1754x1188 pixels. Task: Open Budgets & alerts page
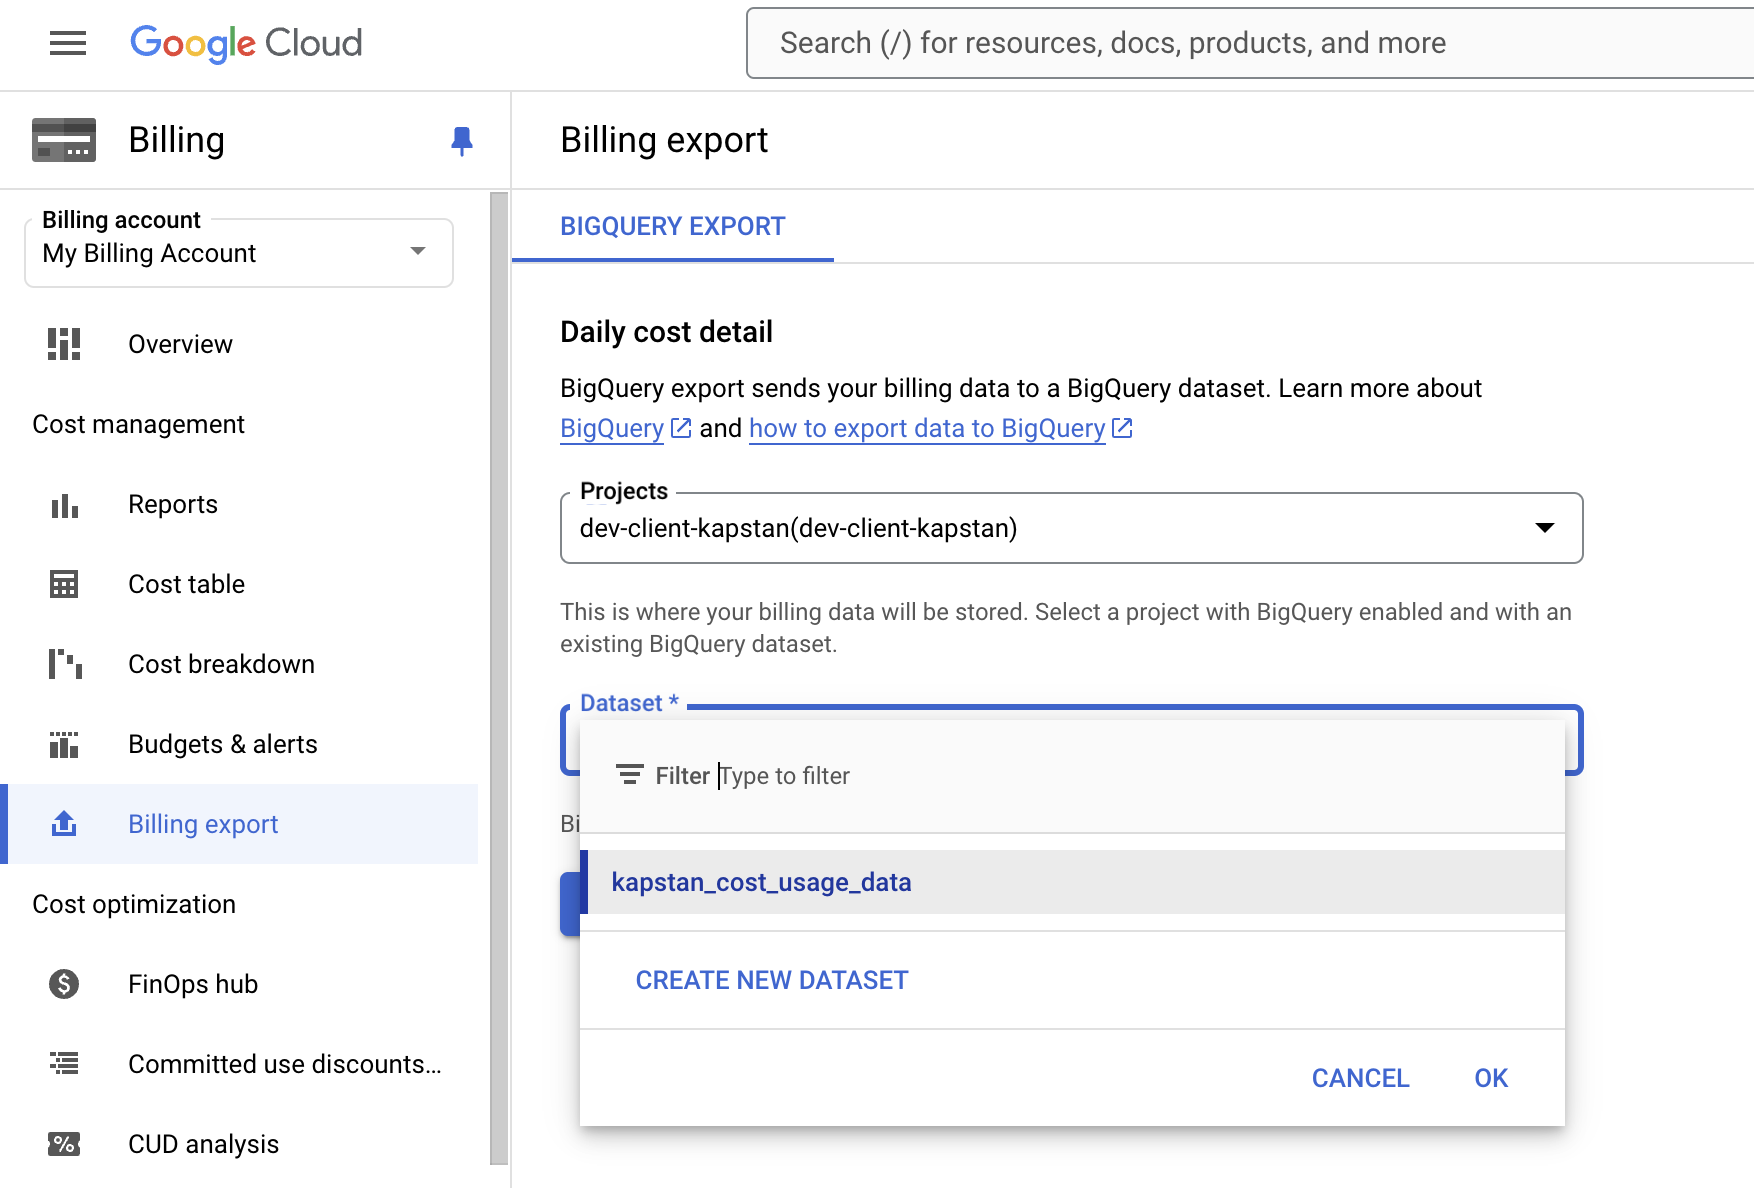click(239, 744)
